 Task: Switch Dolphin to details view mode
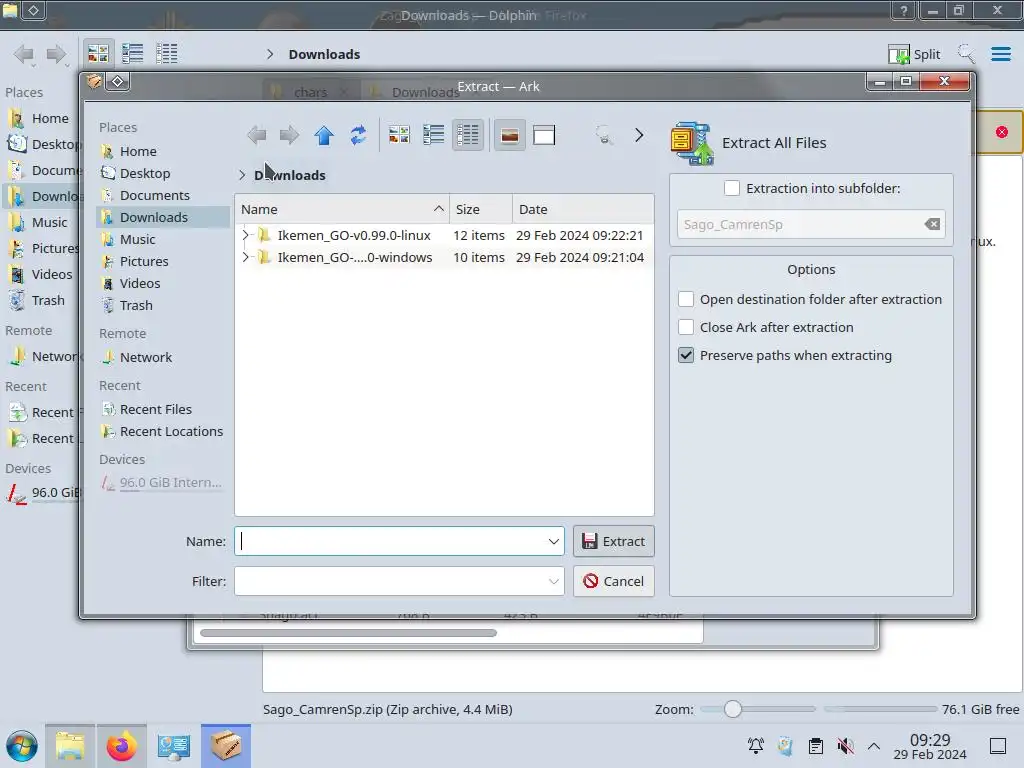tap(167, 54)
